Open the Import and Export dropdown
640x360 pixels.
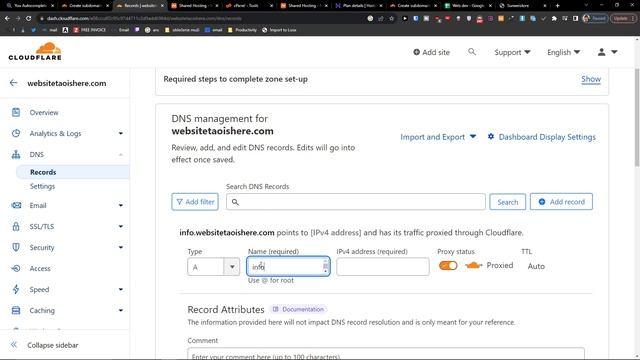[438, 137]
